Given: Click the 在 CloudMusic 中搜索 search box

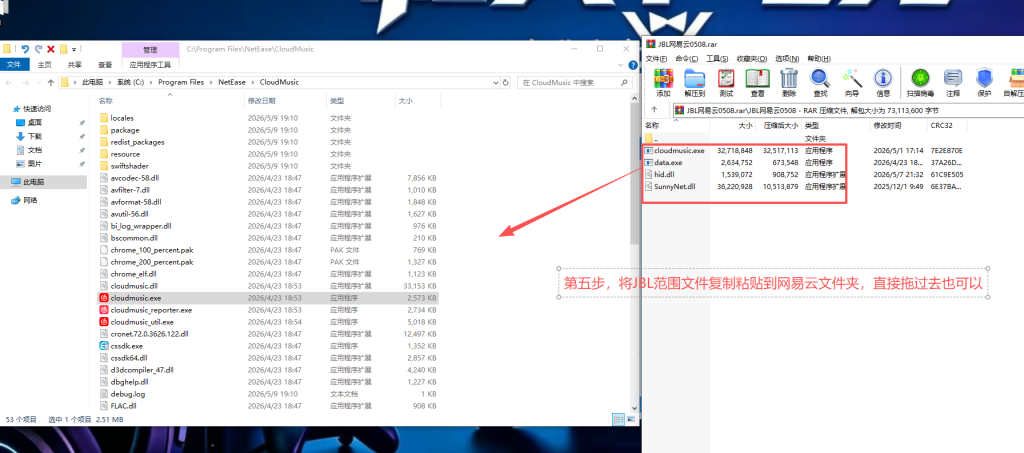Looking at the screenshot, I should coord(575,82).
